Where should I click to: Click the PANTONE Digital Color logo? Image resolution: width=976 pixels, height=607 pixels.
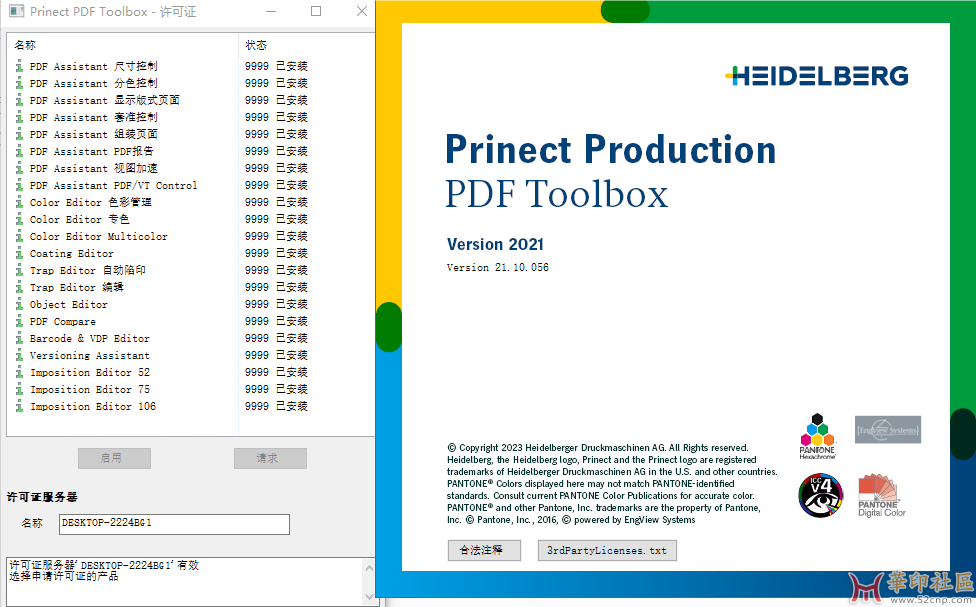coord(881,496)
